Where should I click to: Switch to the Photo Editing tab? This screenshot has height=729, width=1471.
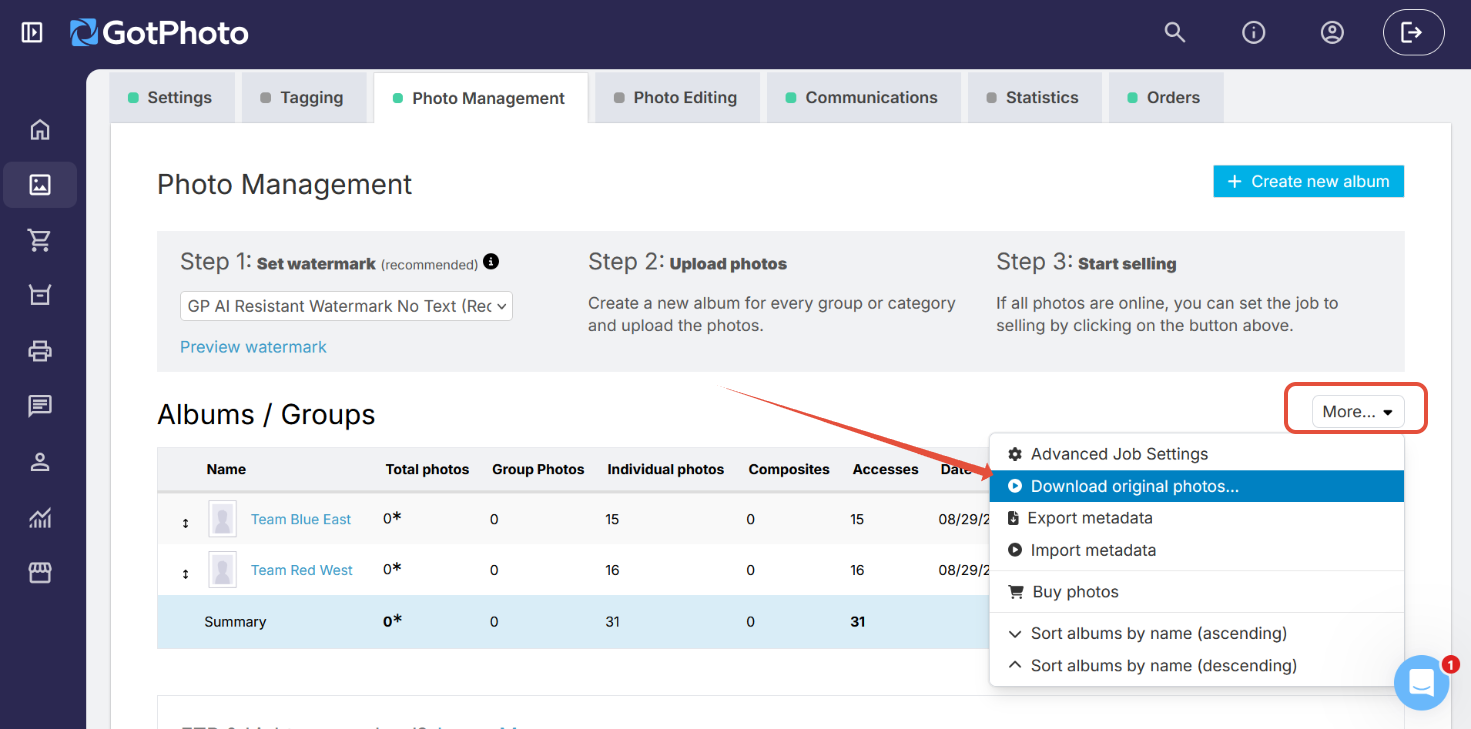677,98
